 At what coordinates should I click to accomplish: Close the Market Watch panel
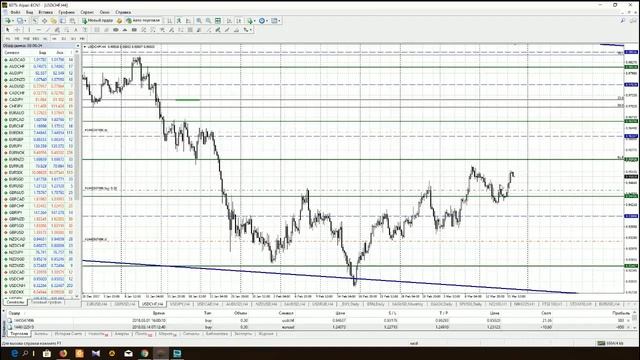(77, 45)
